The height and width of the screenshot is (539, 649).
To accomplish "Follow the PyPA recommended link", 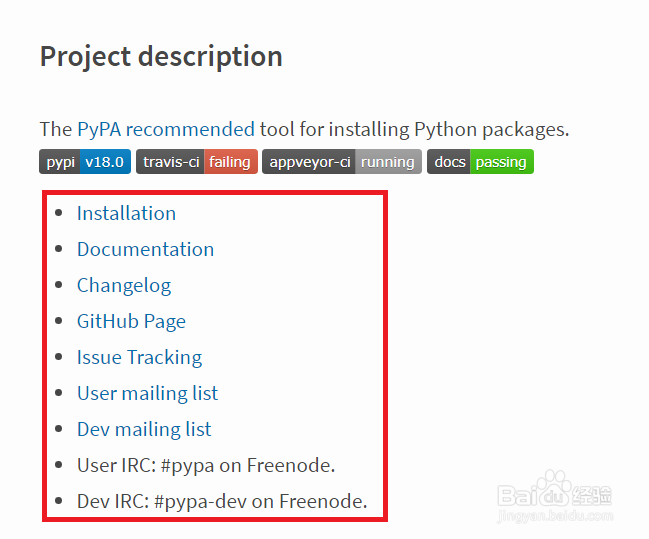I will [x=166, y=129].
